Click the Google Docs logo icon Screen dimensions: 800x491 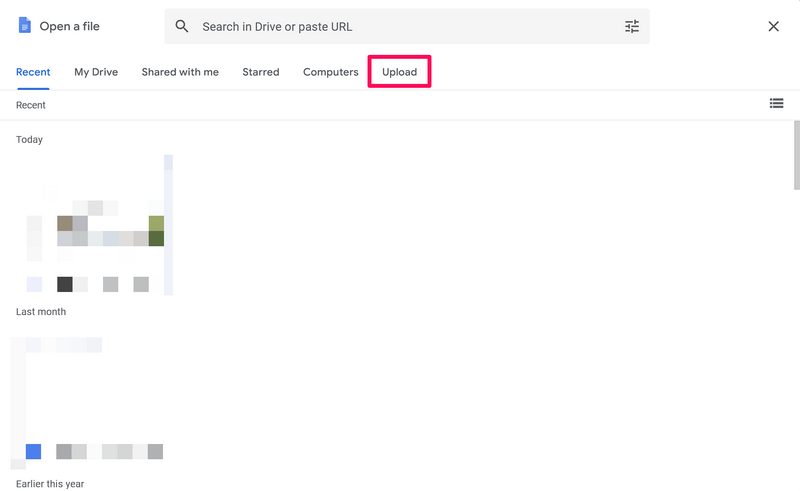click(25, 26)
